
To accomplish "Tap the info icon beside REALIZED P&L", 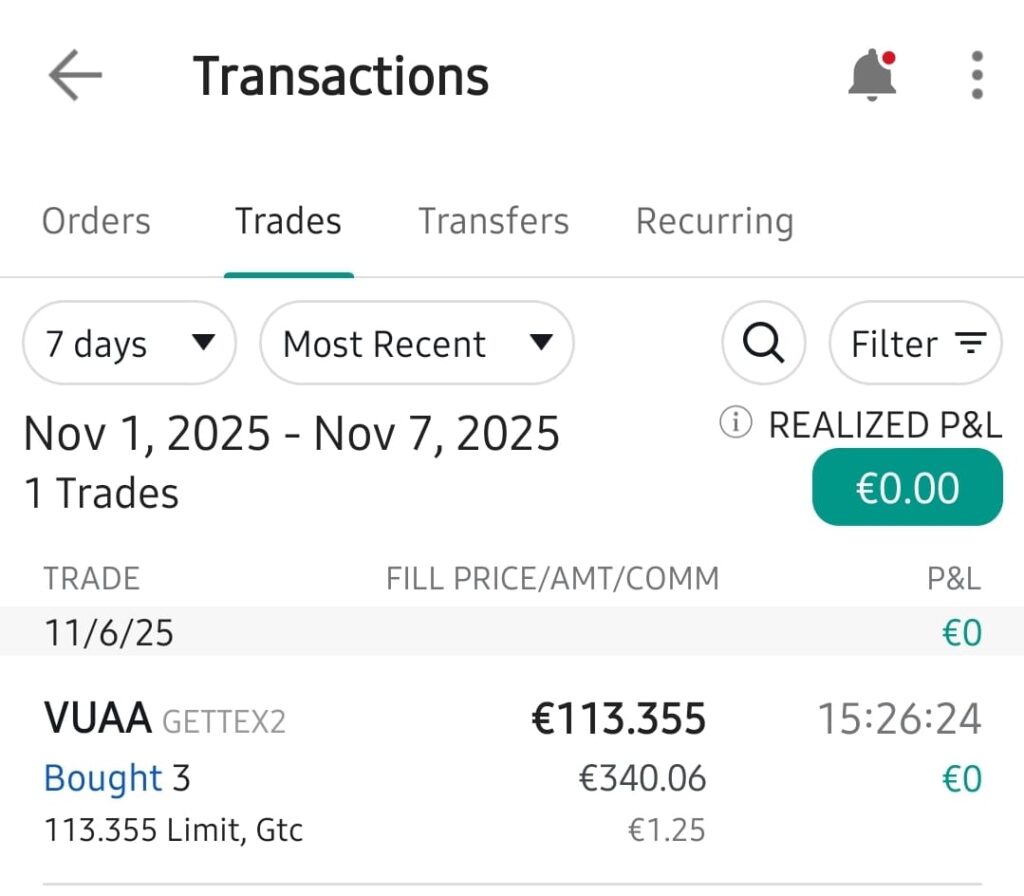I will coord(735,425).
